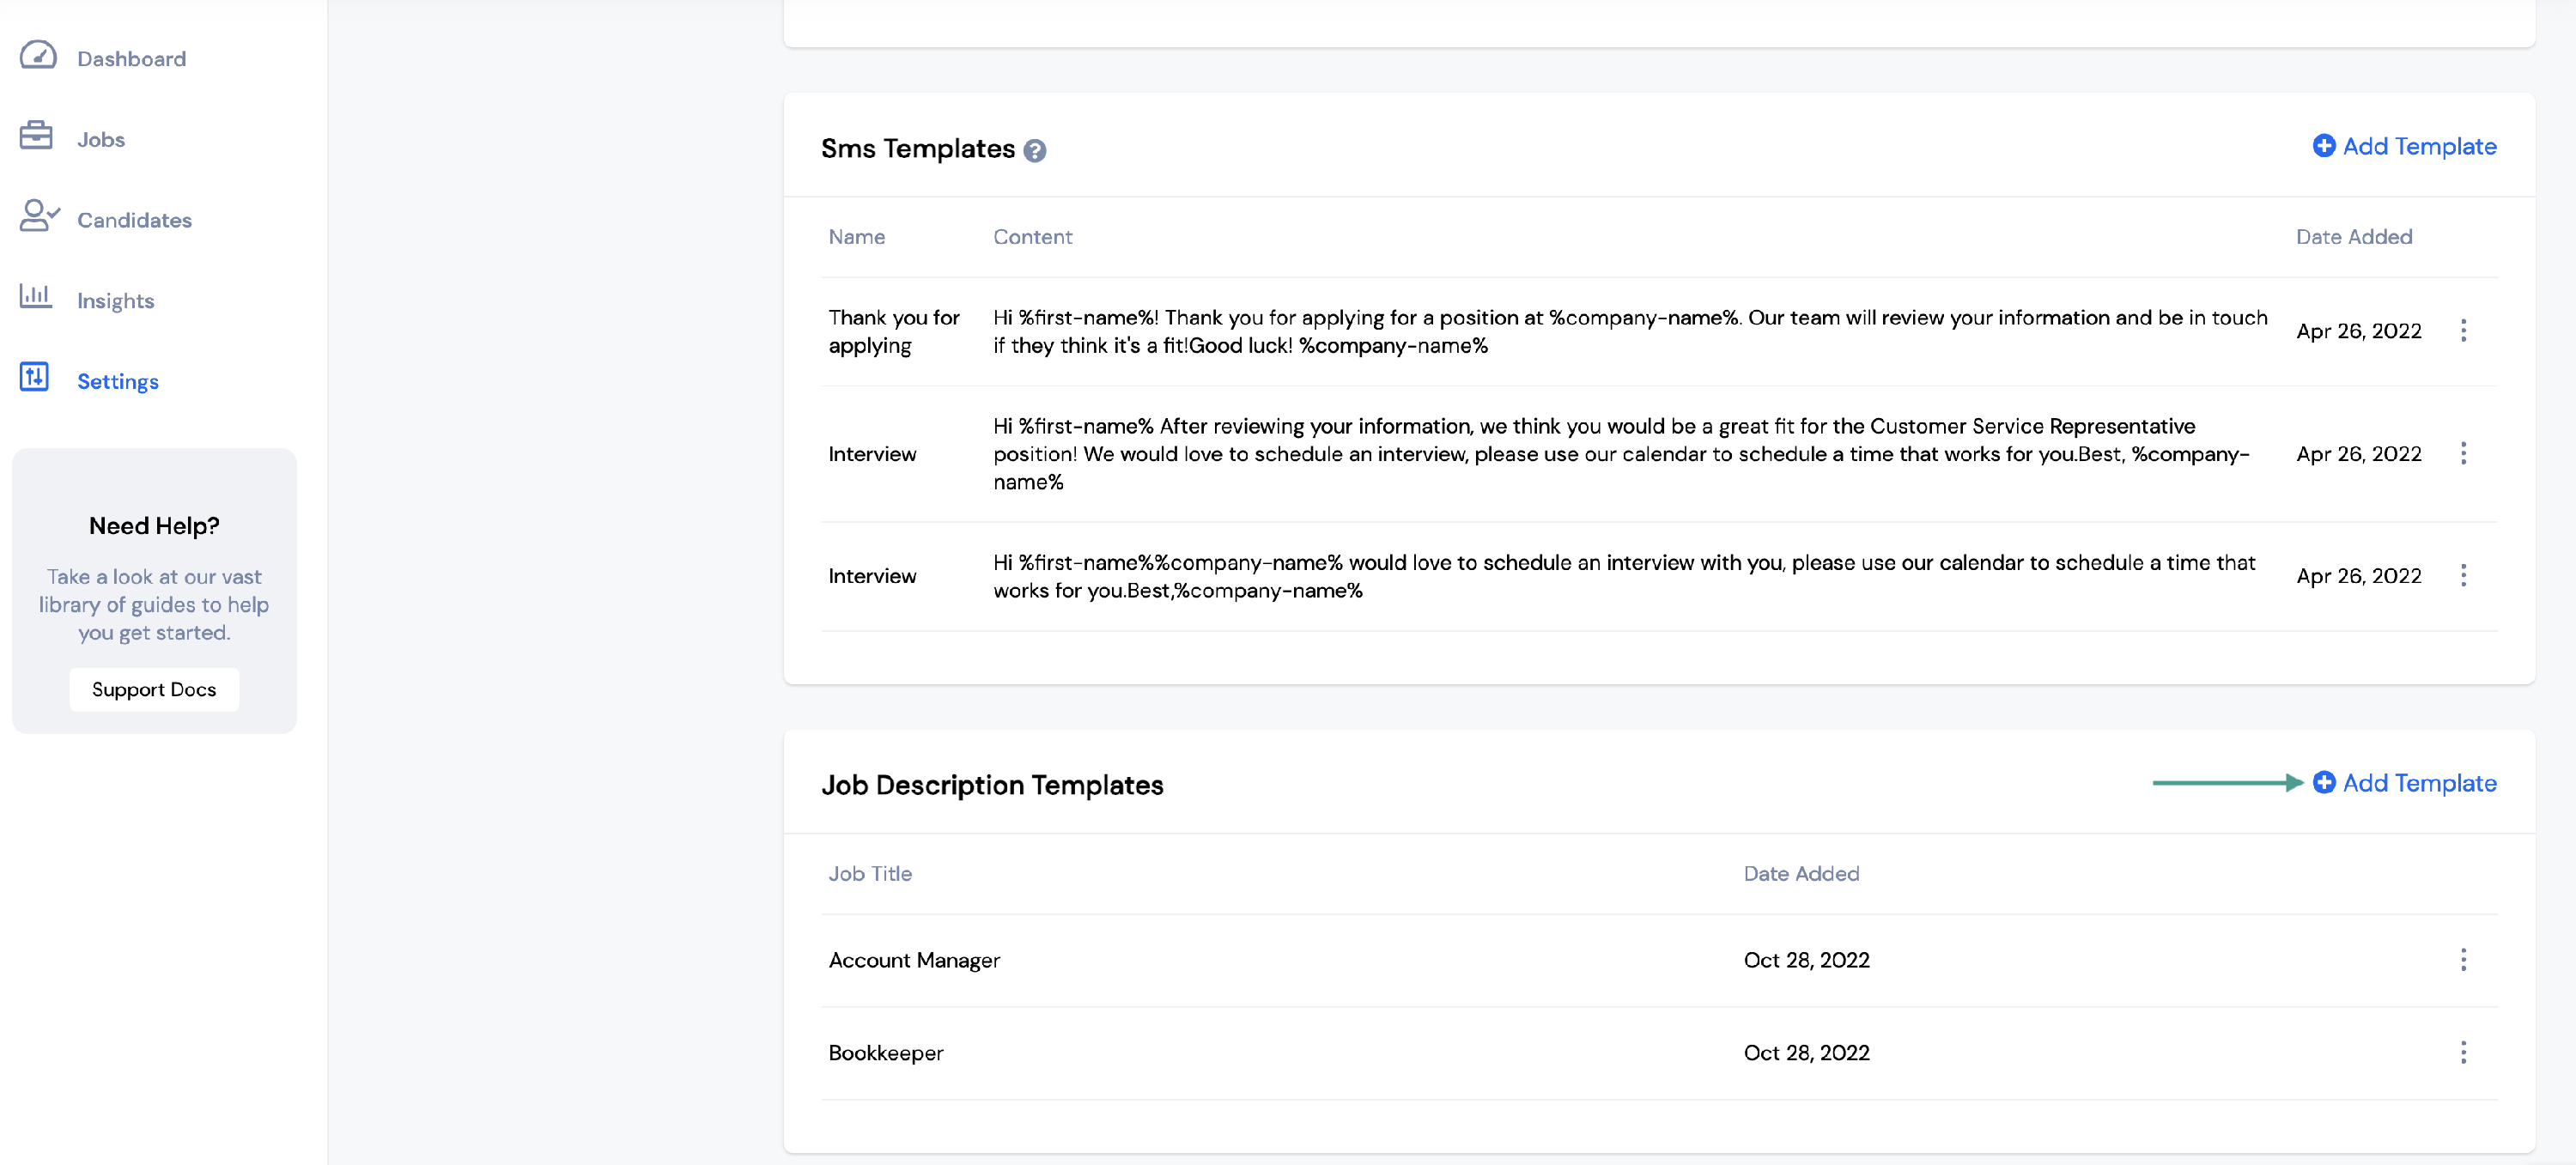Click the Name column header
2576x1165 pixels.
857,237
